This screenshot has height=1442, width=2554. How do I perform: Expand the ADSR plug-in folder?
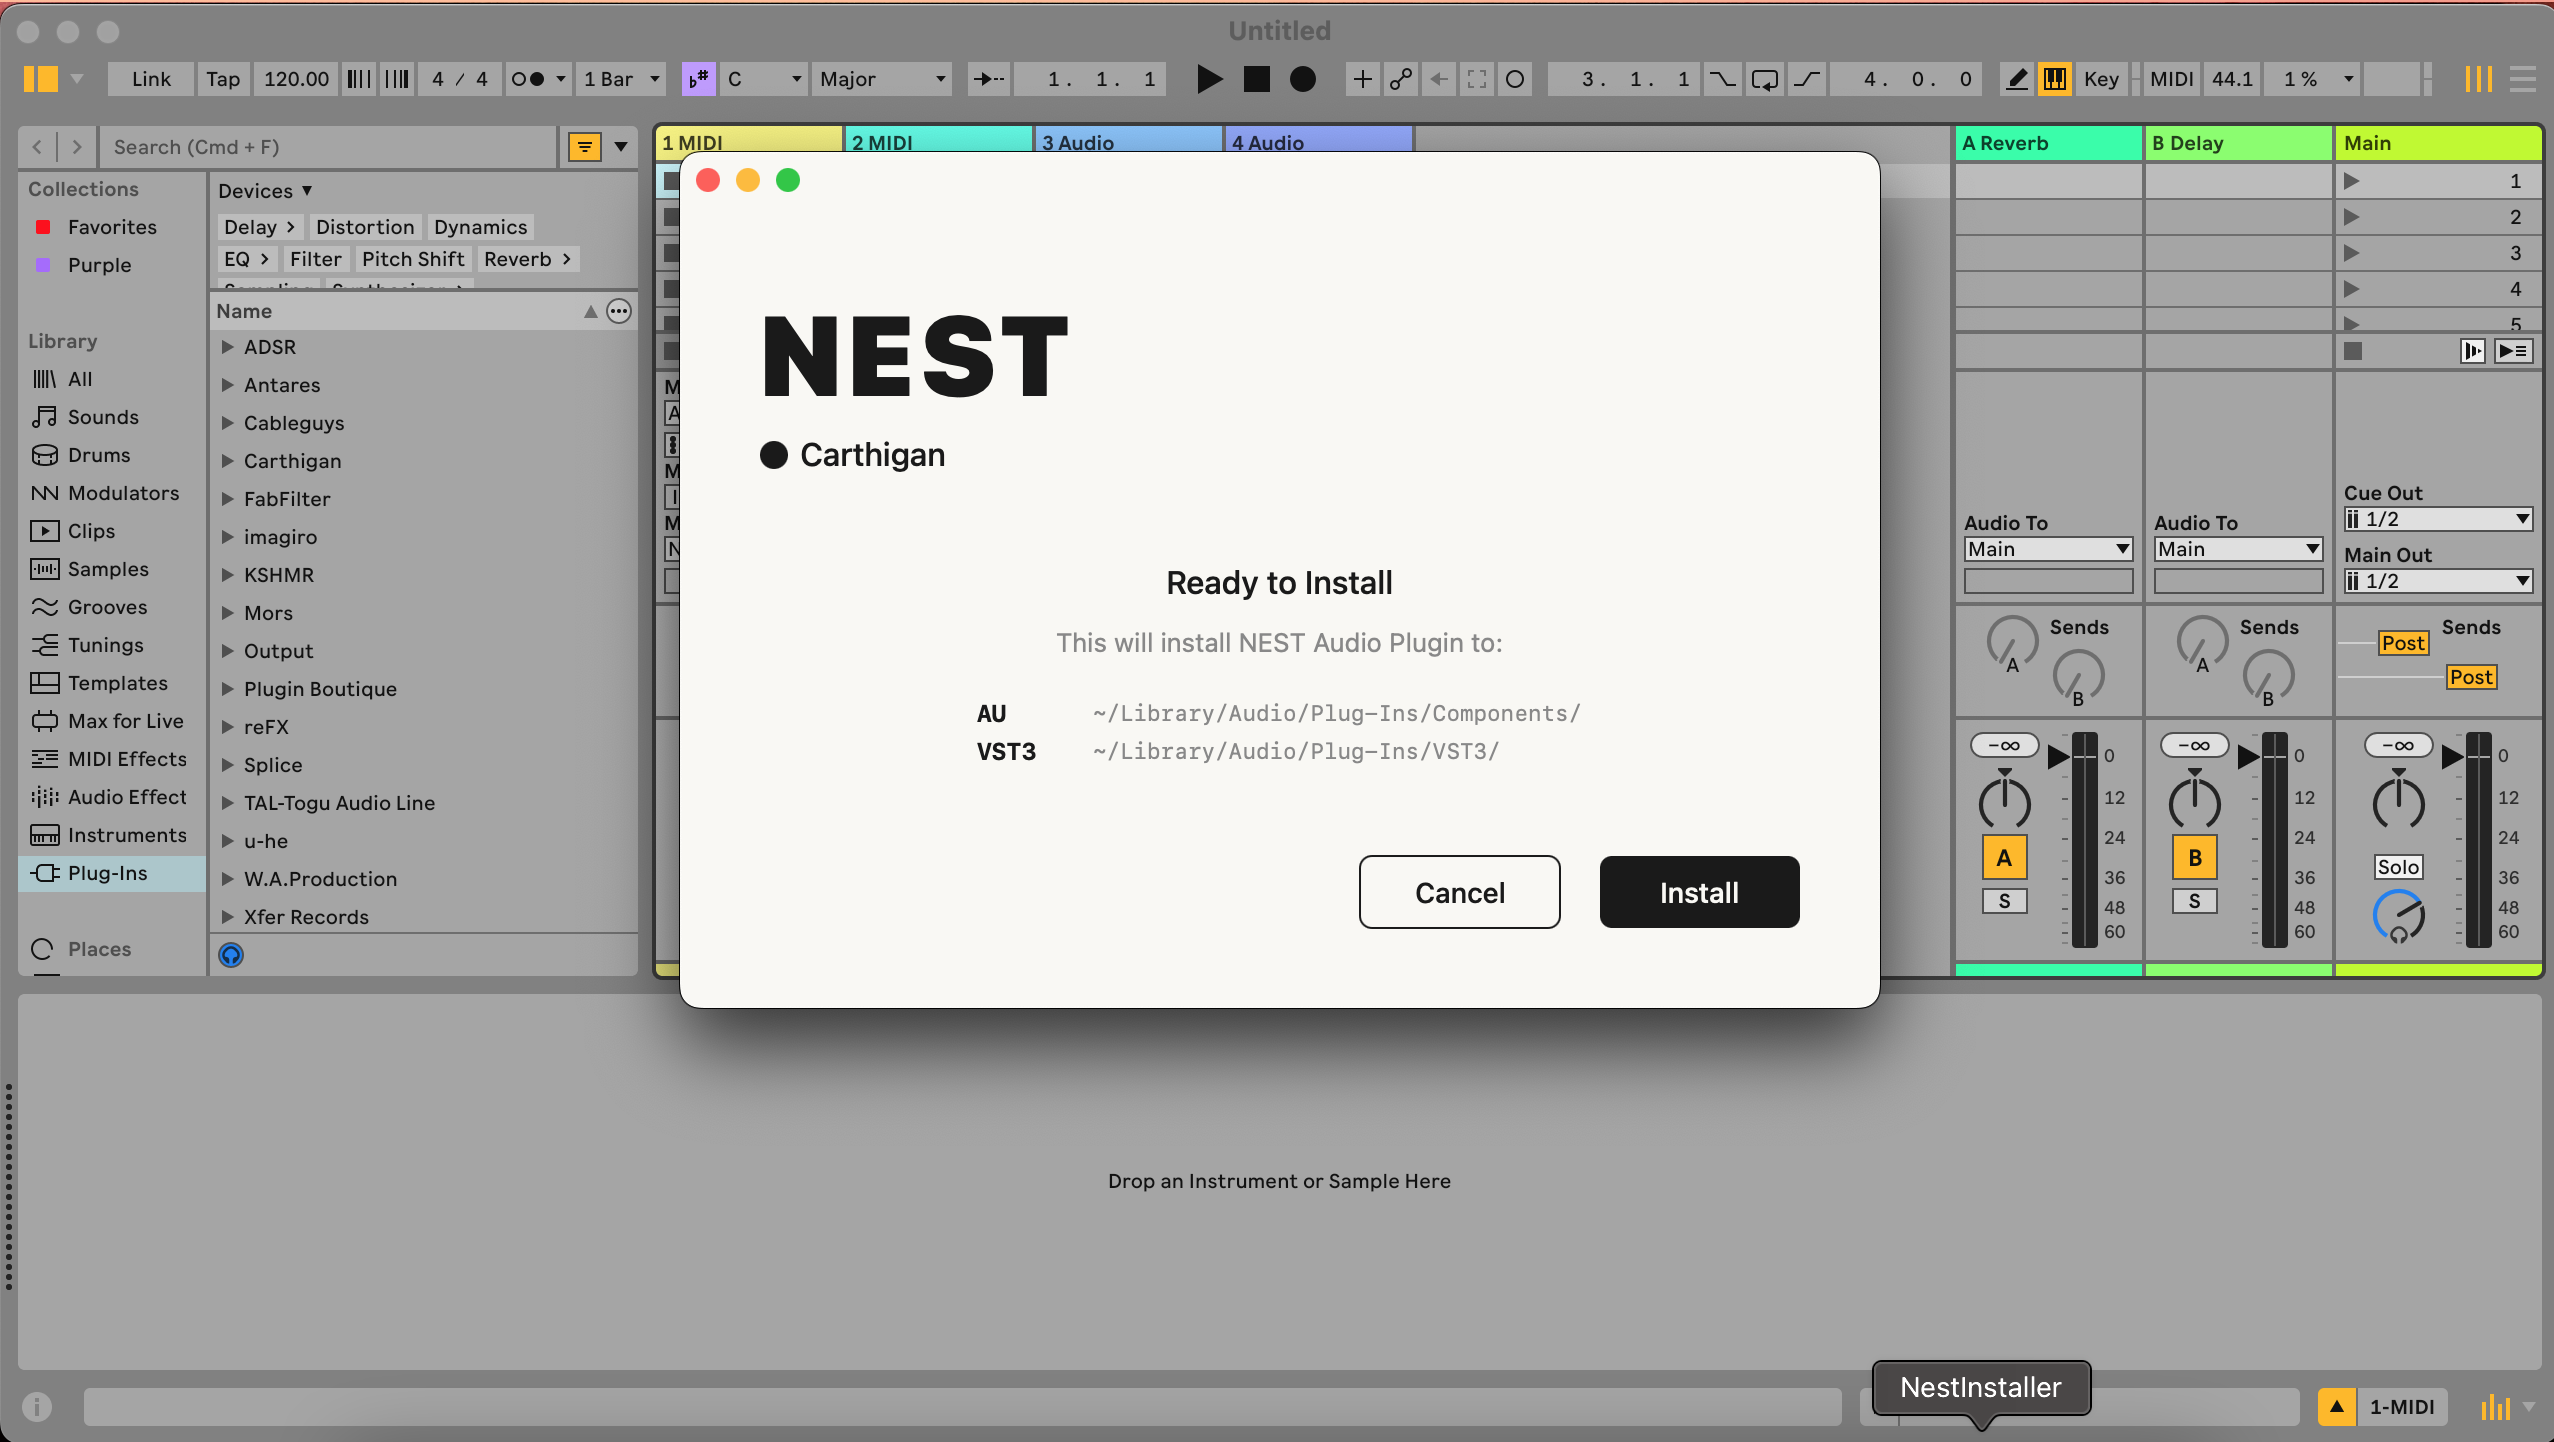click(227, 347)
